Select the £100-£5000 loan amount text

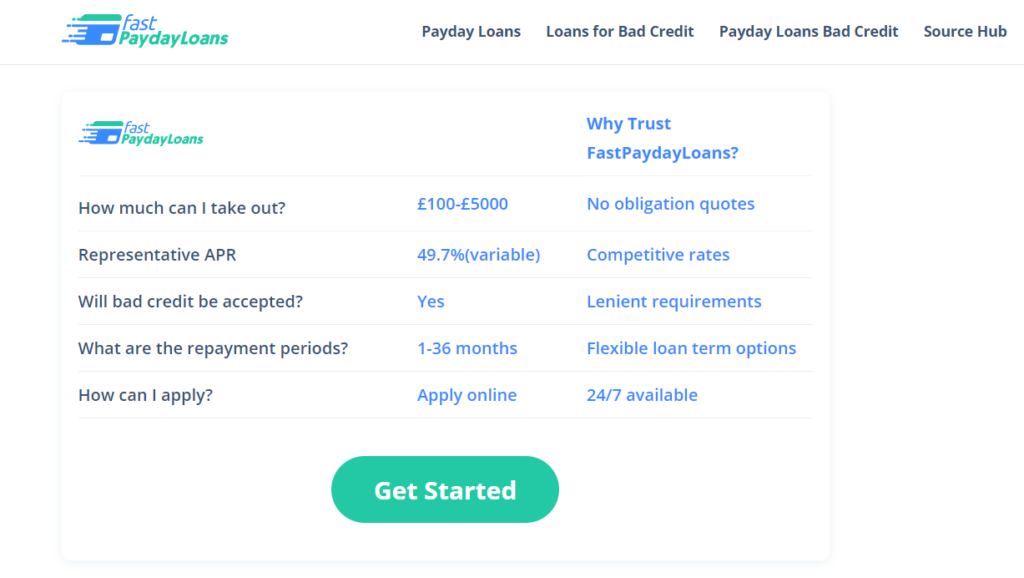[x=462, y=204]
